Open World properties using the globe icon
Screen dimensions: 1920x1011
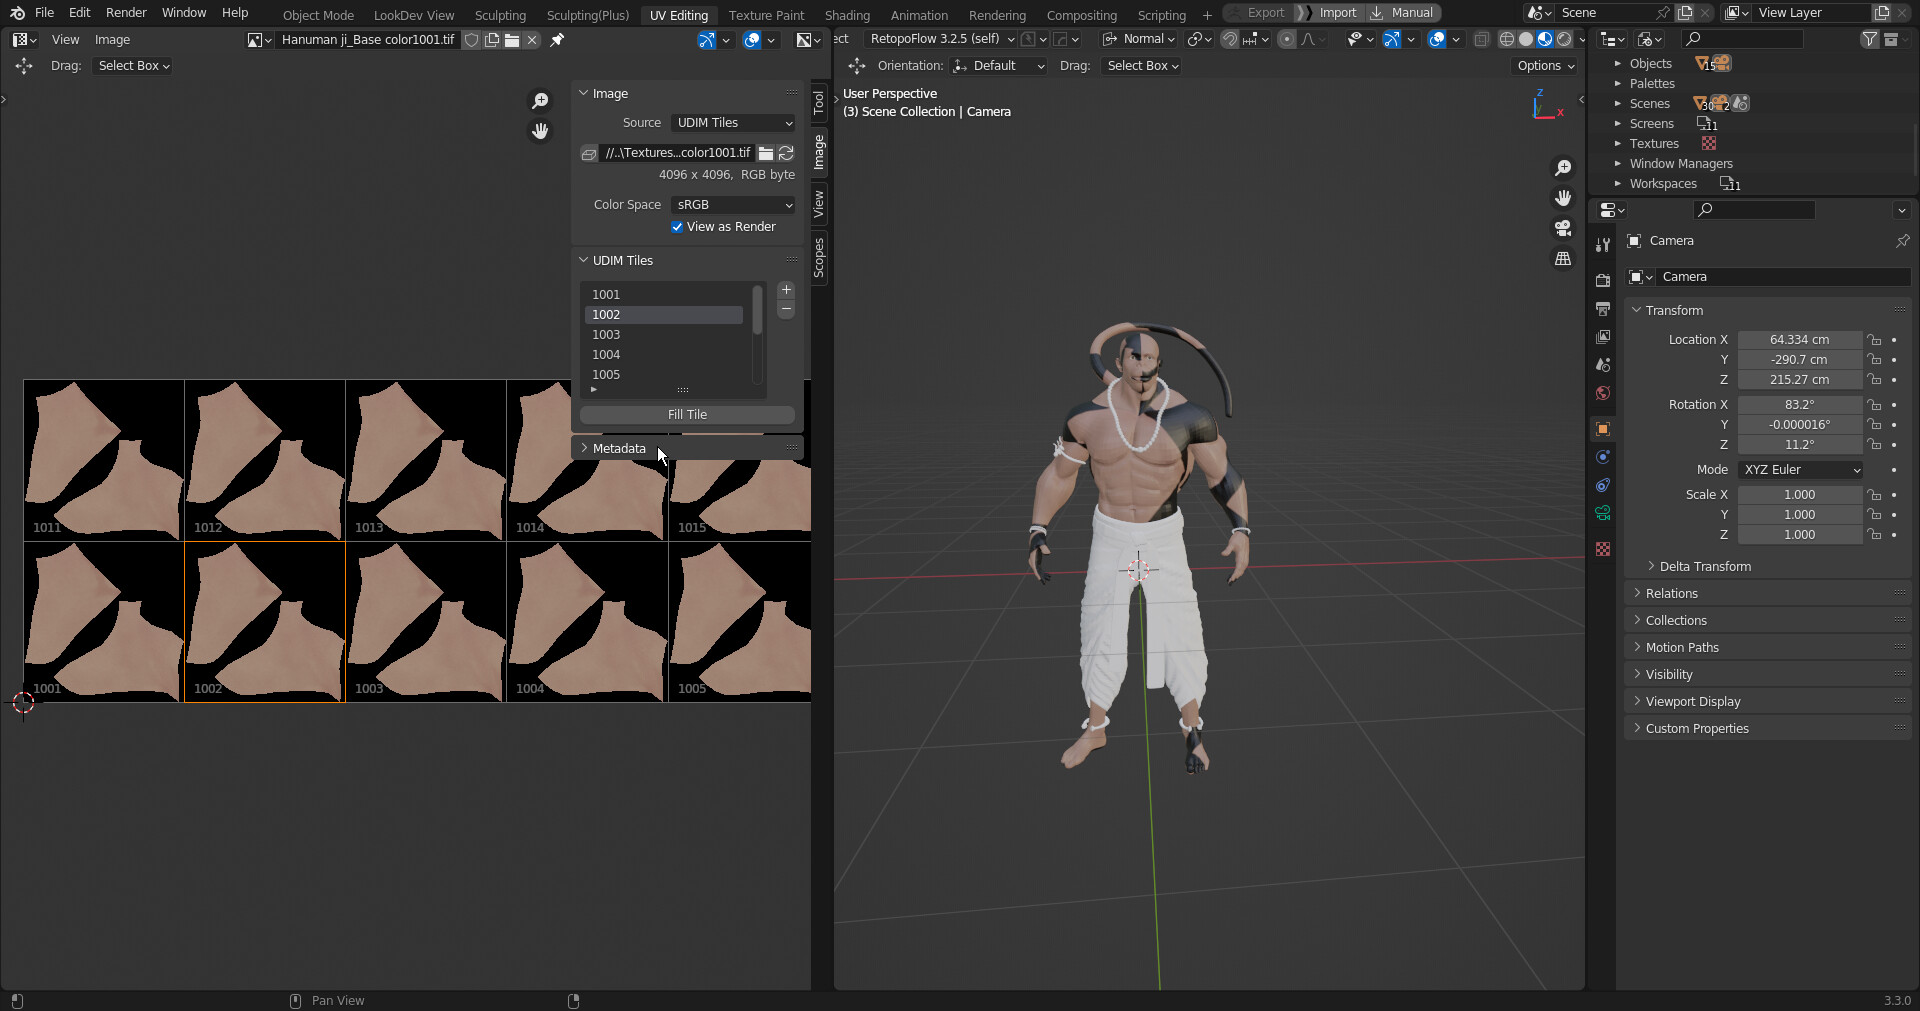tap(1602, 393)
